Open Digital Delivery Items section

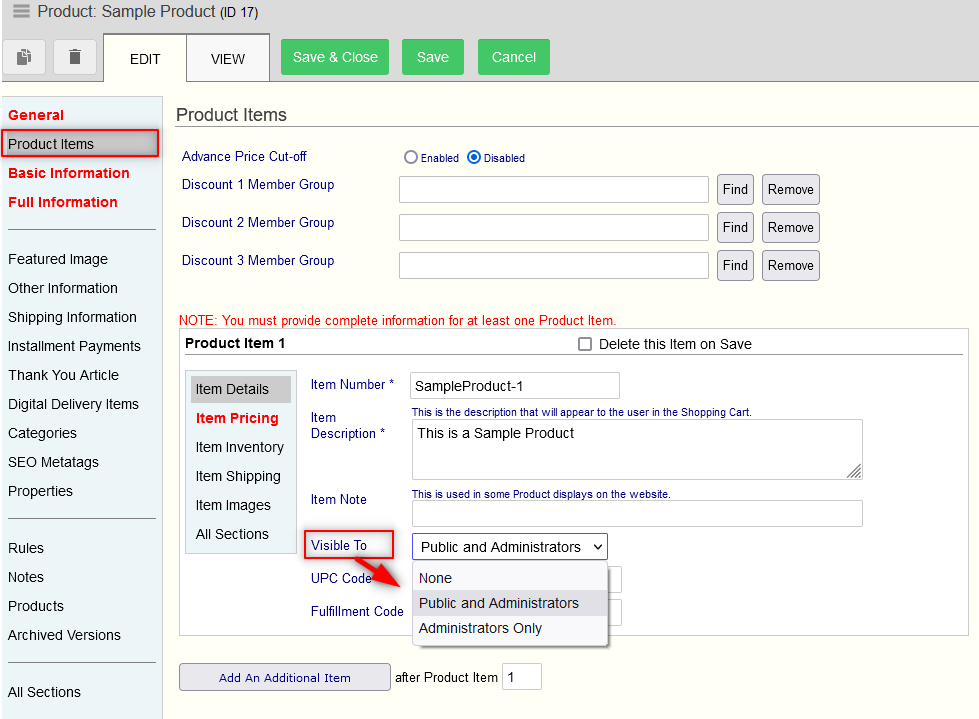[x=74, y=404]
